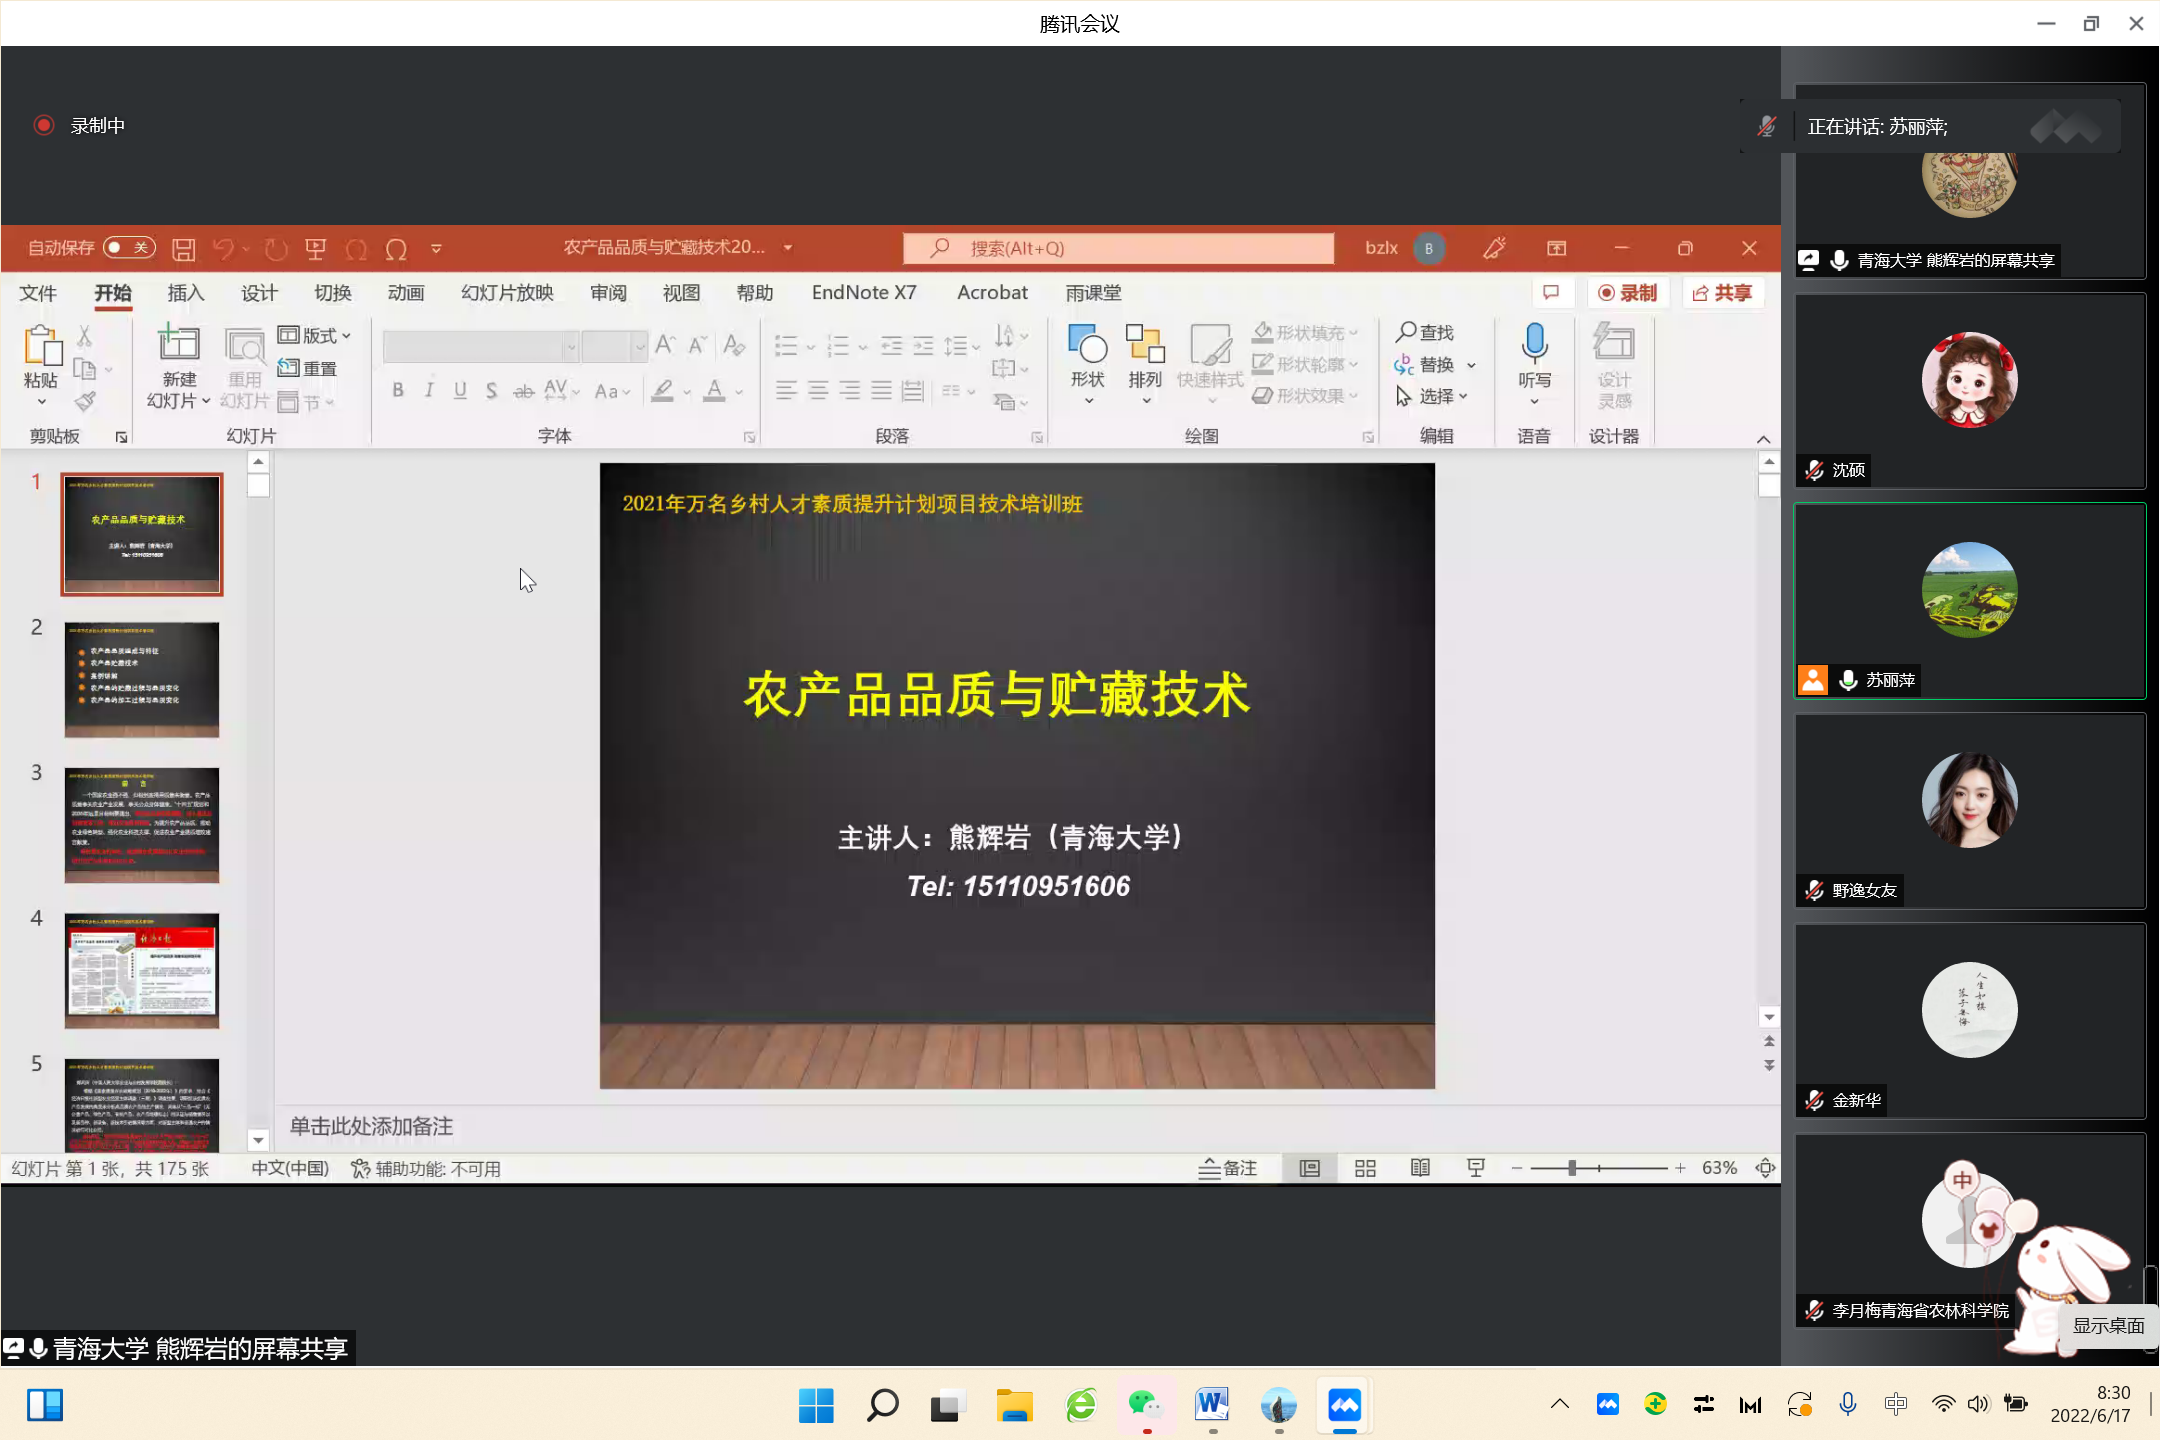
Task: Toggle the AutoSave switch
Action: [x=129, y=248]
